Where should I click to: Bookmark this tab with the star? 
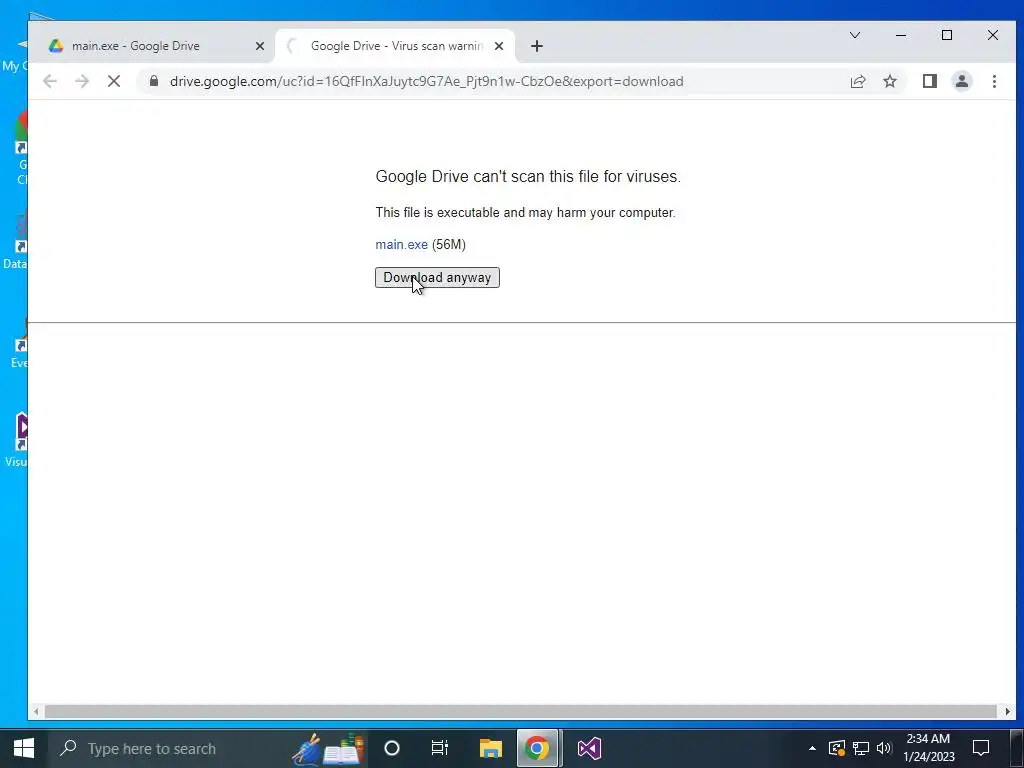tap(889, 81)
